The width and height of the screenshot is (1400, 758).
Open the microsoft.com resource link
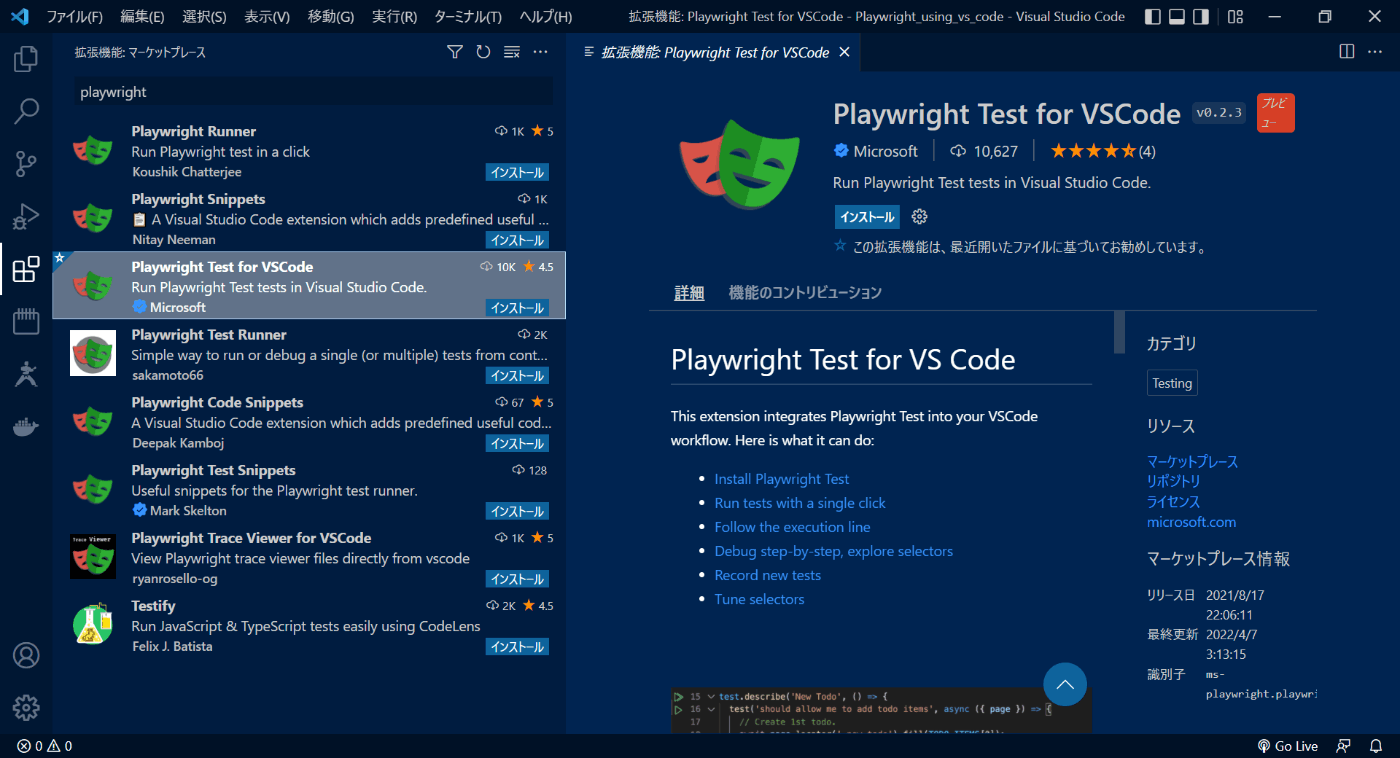[x=1191, y=522]
